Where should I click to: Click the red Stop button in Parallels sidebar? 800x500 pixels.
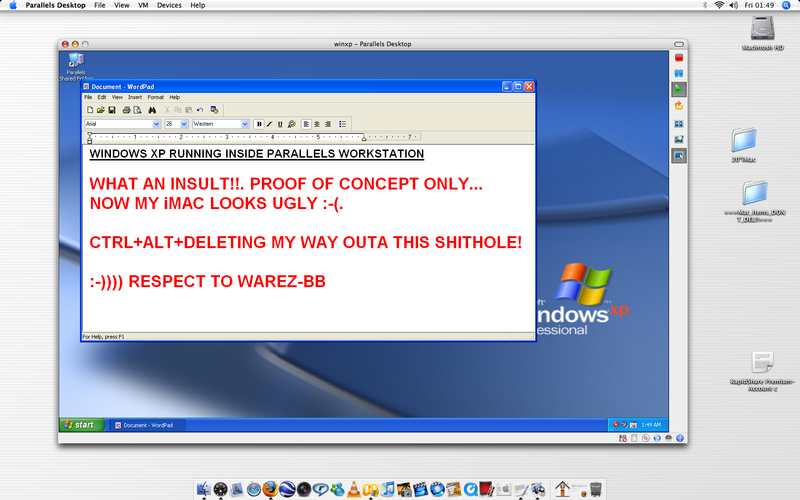[x=678, y=57]
